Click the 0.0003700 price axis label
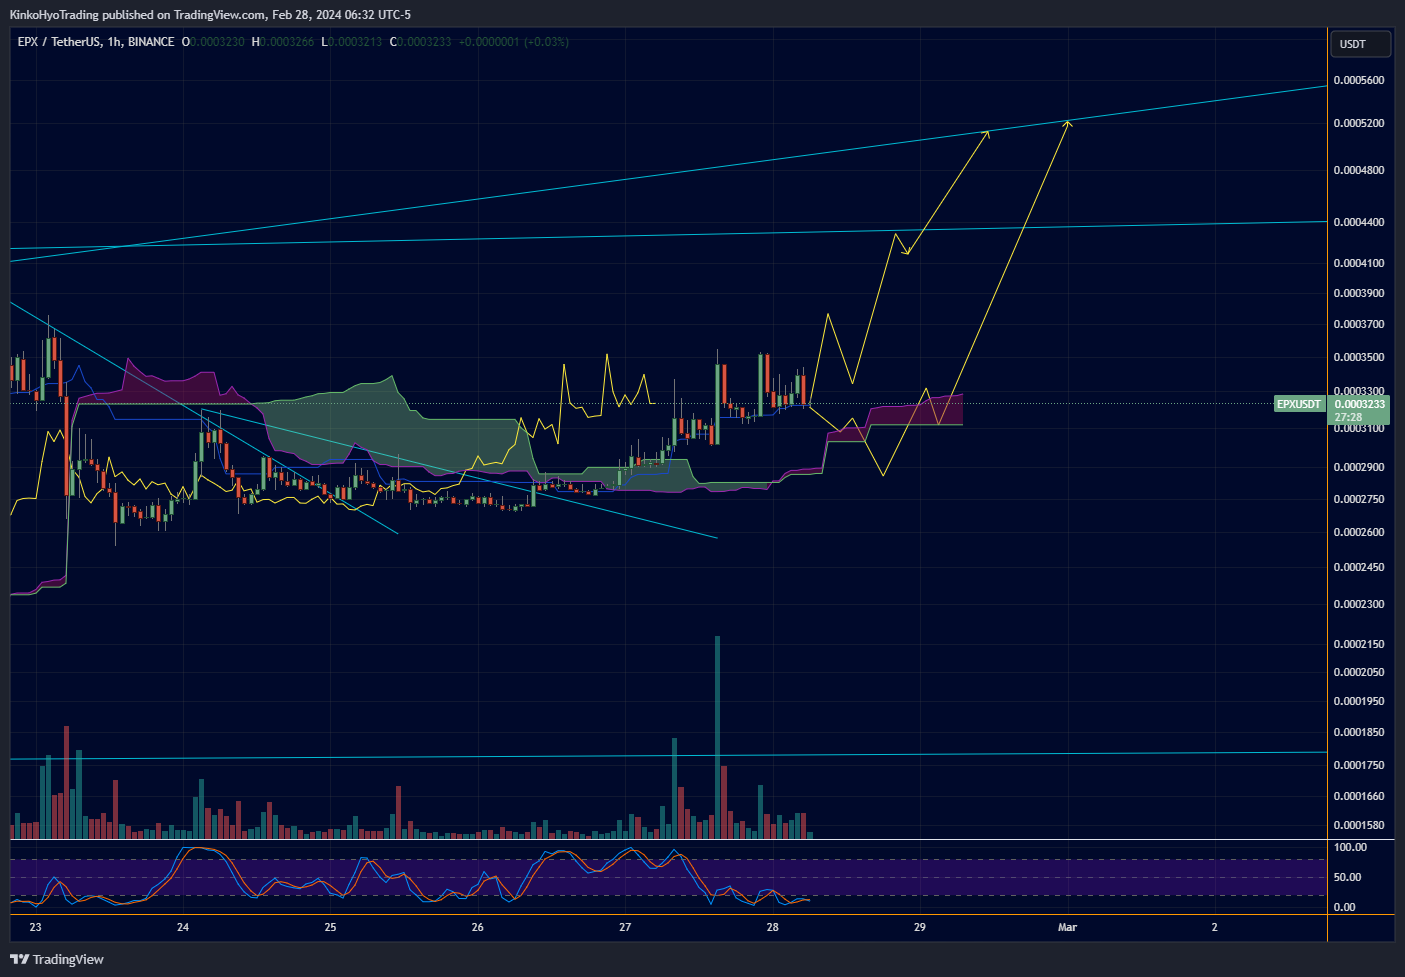 tap(1359, 324)
